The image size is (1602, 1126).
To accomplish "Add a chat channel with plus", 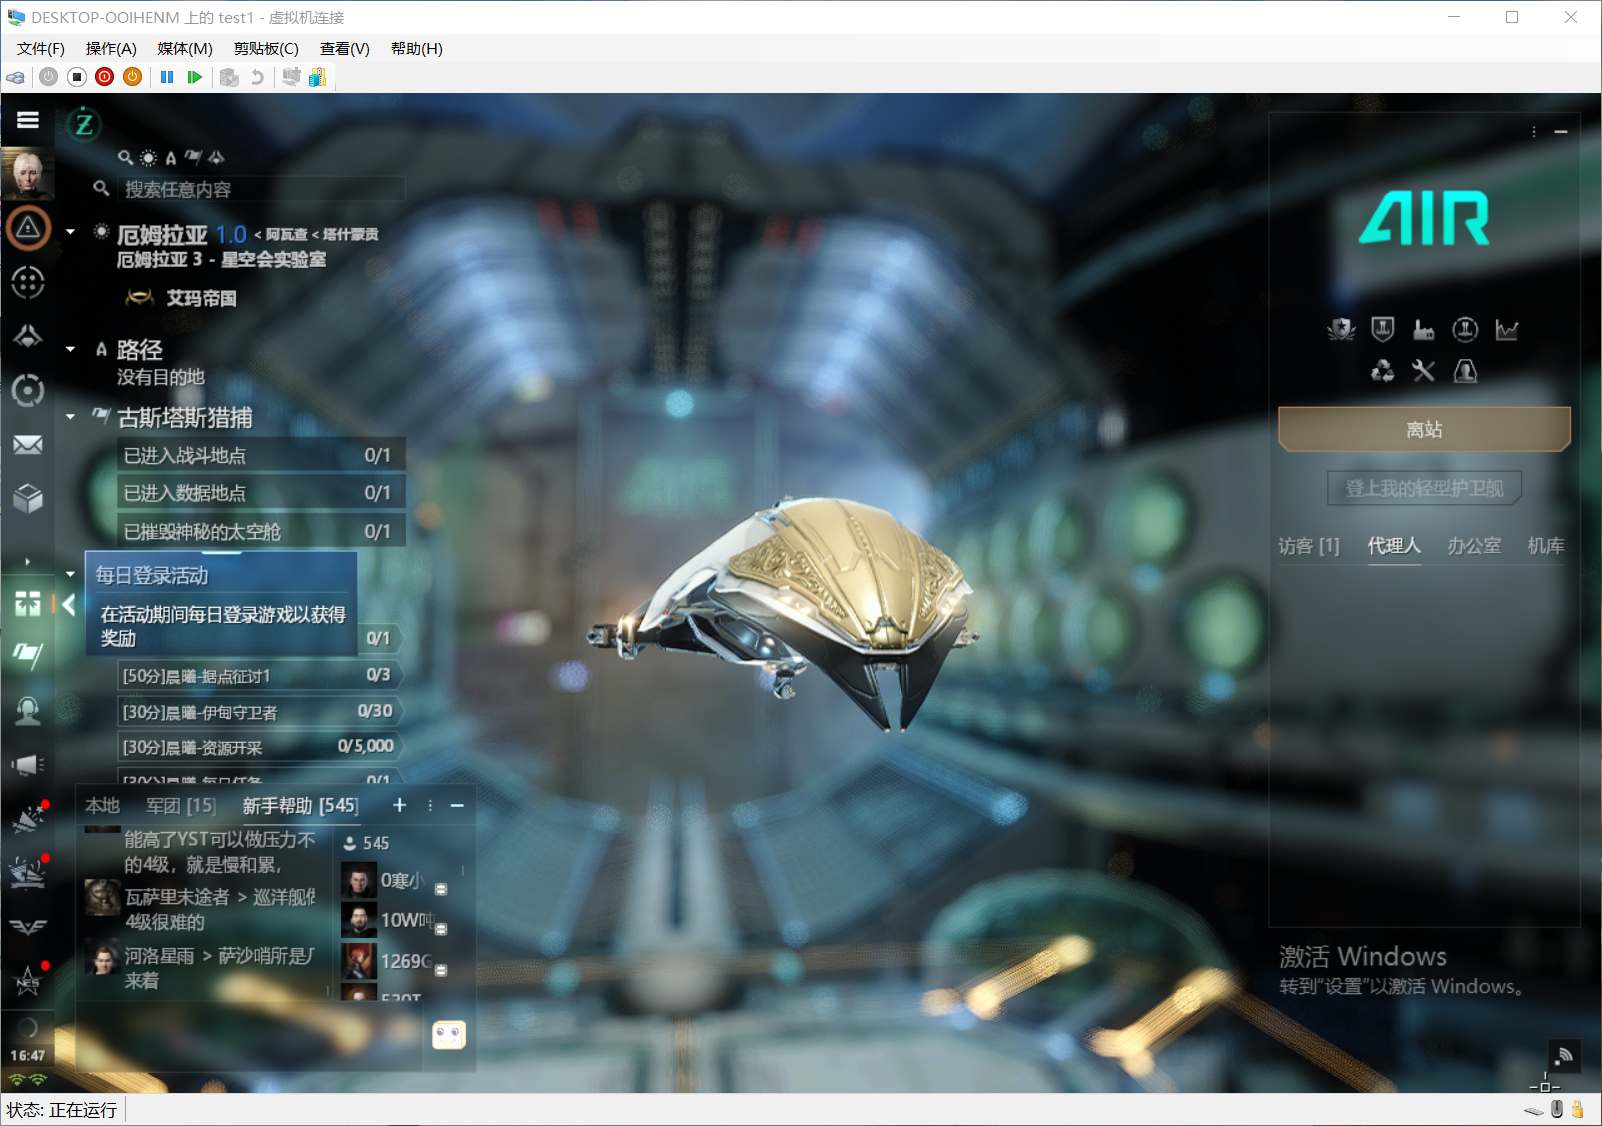I will [400, 805].
